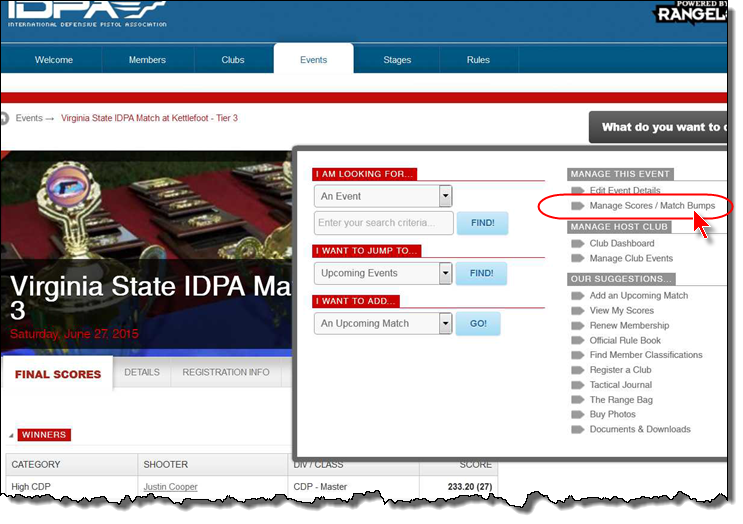
Task: Click the tag icon next to The Range Bag
Action: coord(578,400)
